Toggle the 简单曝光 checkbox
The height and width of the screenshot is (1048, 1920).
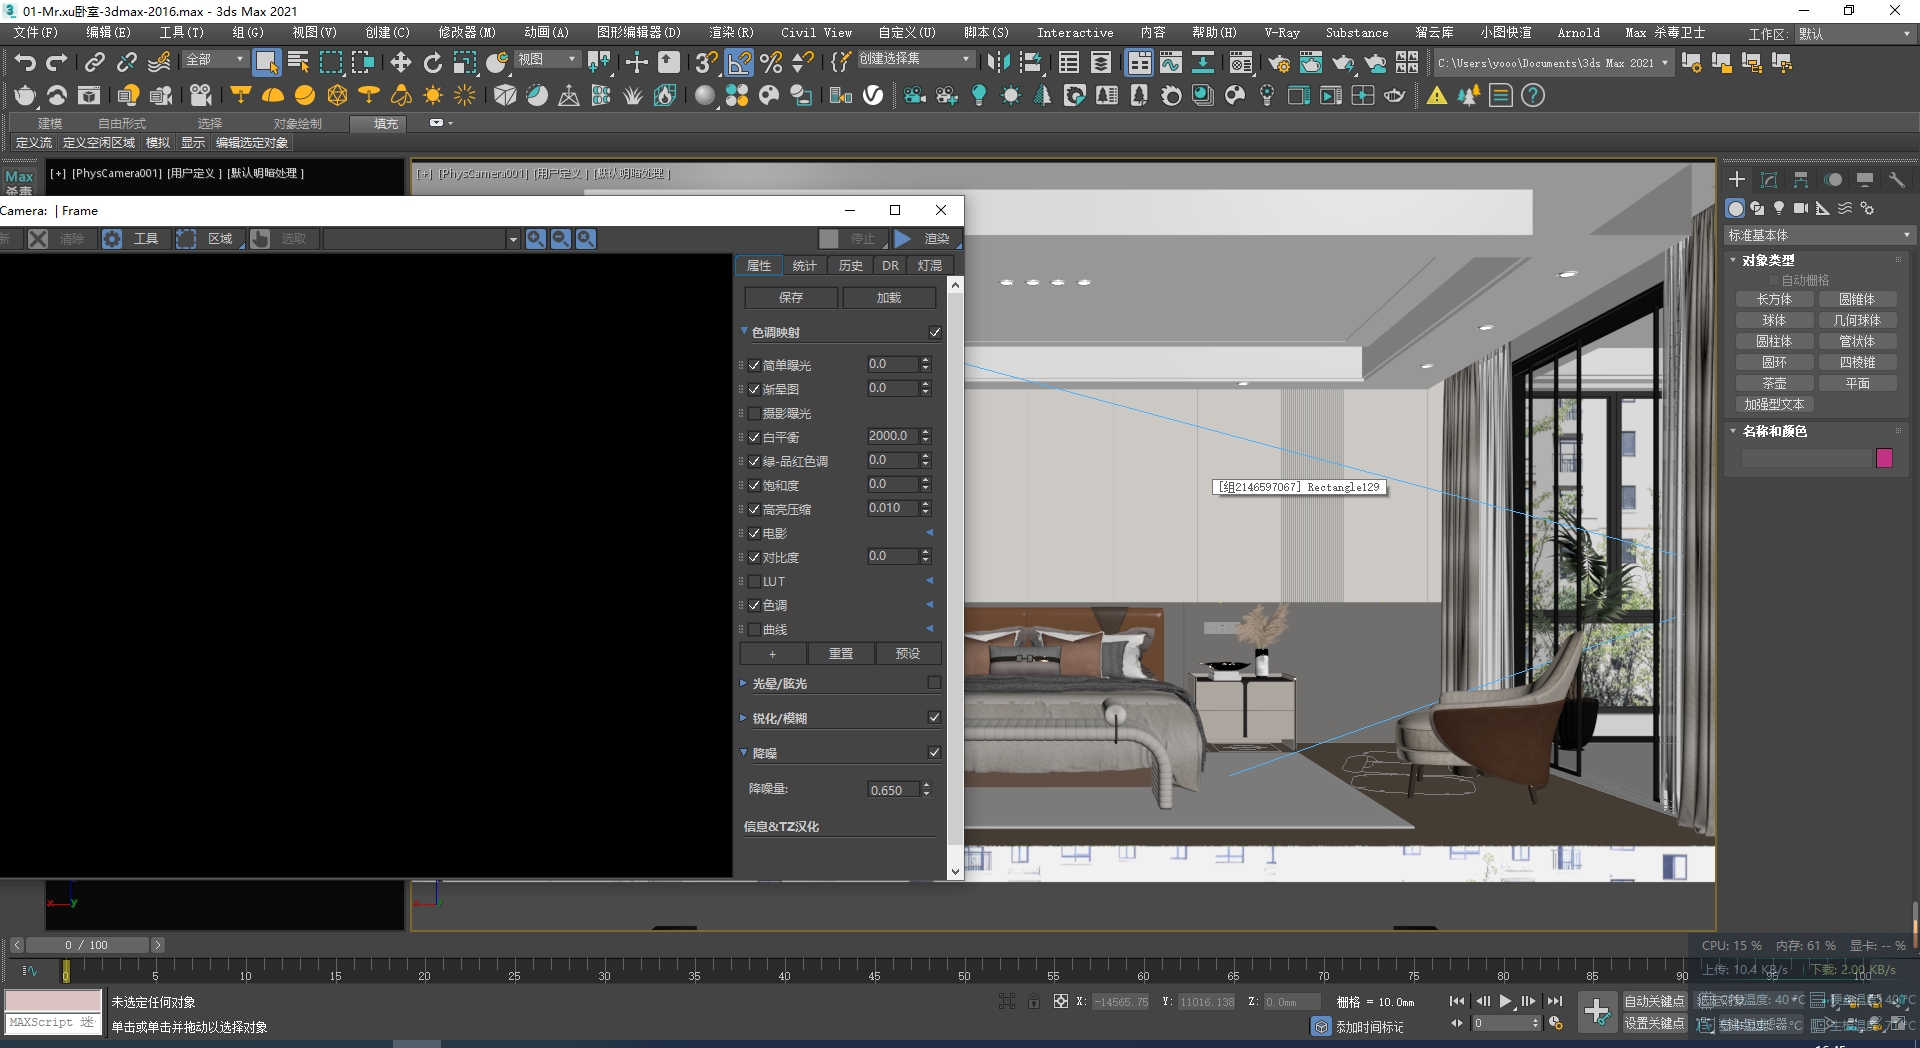755,365
